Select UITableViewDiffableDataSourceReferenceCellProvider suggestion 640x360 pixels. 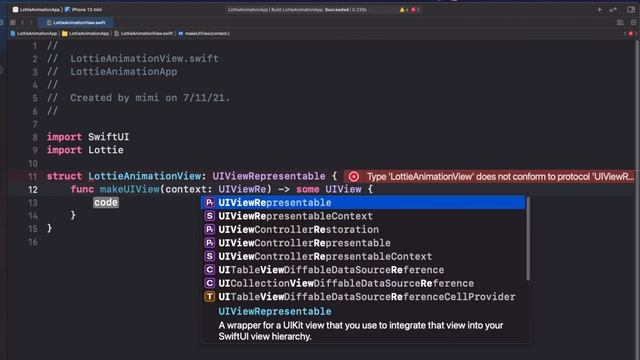(363, 297)
